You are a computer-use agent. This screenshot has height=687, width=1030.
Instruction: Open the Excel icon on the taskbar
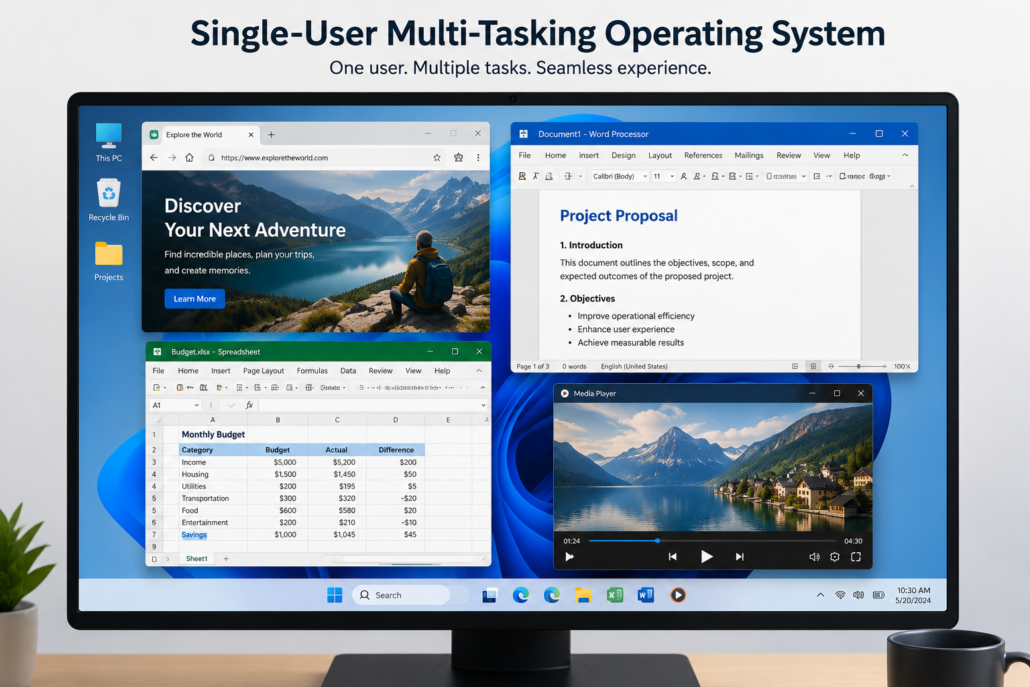click(x=615, y=595)
